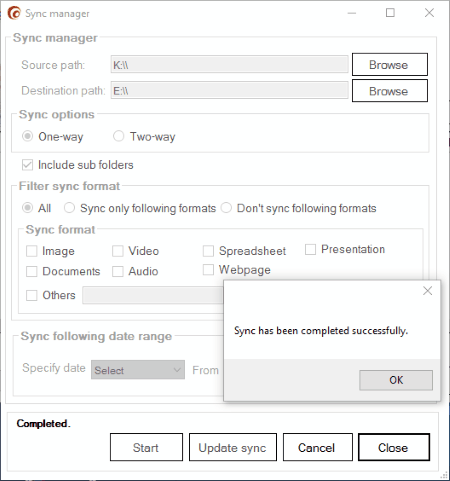Toggle the Include sub folders checkbox
This screenshot has height=481, width=450.
coord(27,165)
